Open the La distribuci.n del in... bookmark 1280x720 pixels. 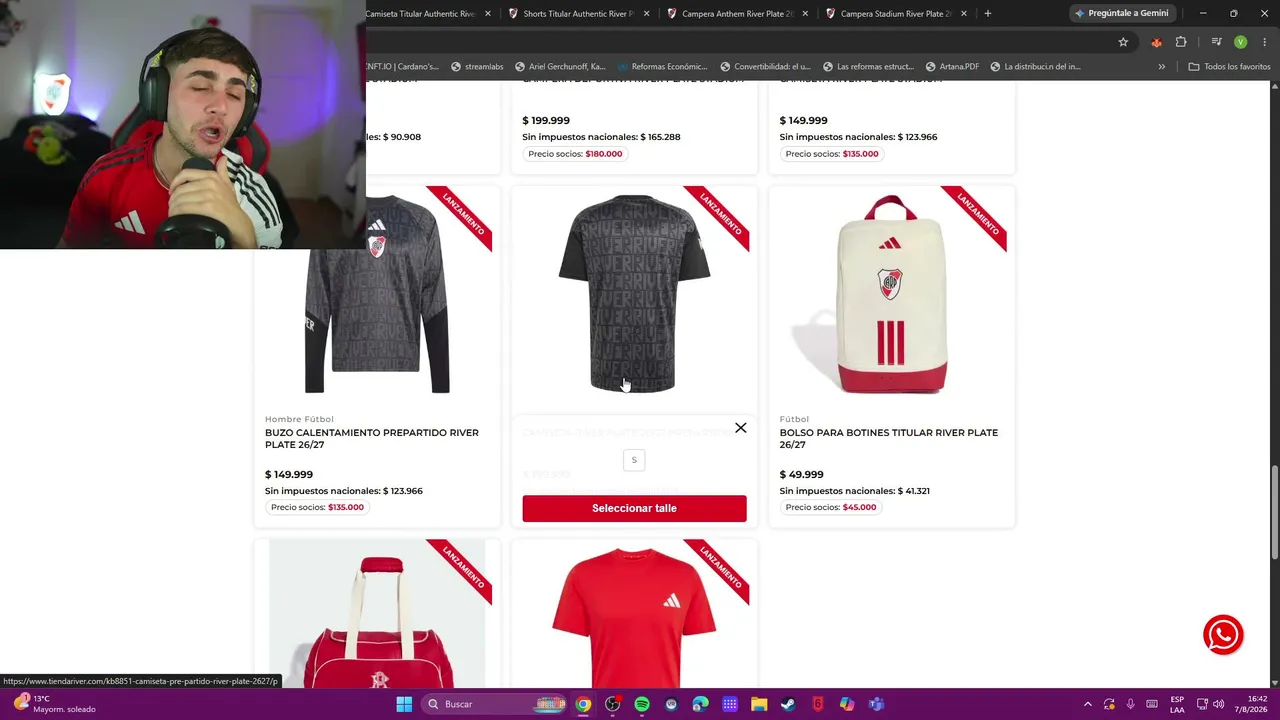[x=1035, y=67]
